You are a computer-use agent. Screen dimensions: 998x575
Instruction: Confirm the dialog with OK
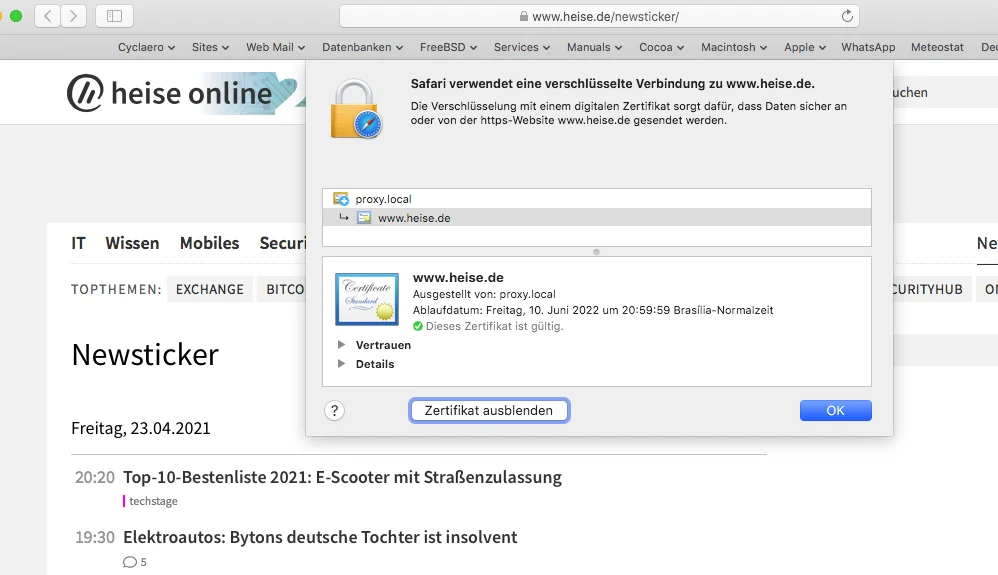[x=836, y=411]
